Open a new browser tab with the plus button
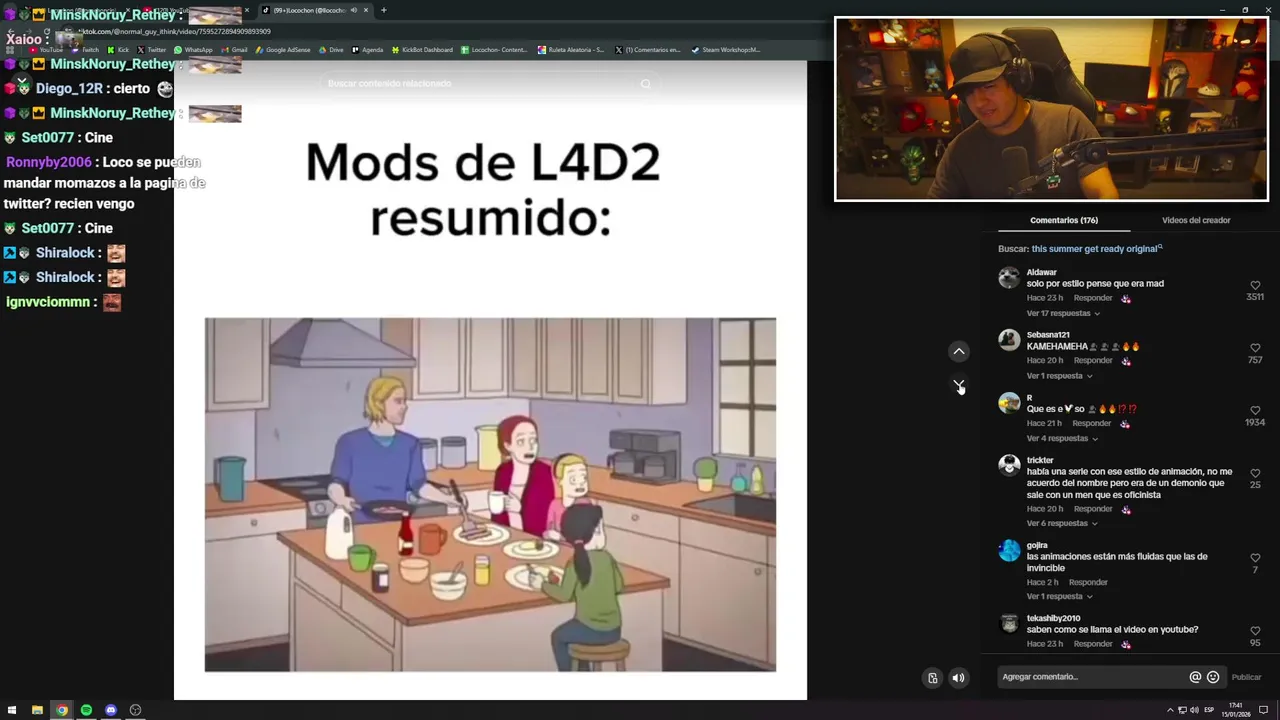The image size is (1280, 720). tap(384, 10)
